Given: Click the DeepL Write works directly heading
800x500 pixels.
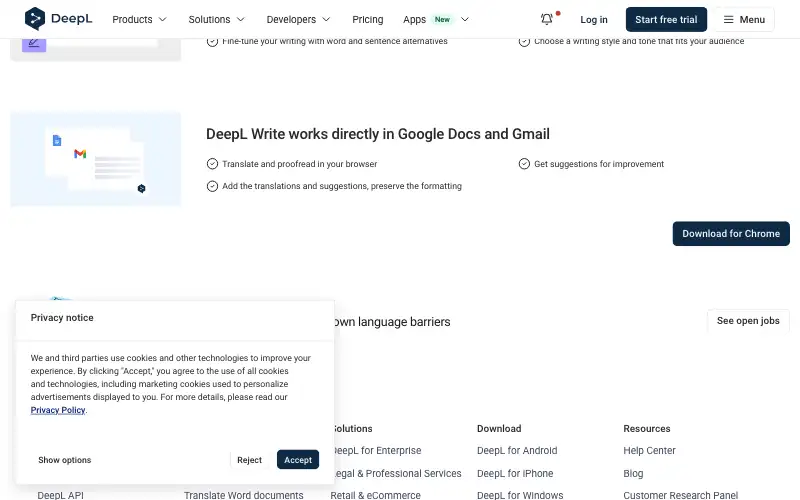Looking at the screenshot, I should coord(378,134).
